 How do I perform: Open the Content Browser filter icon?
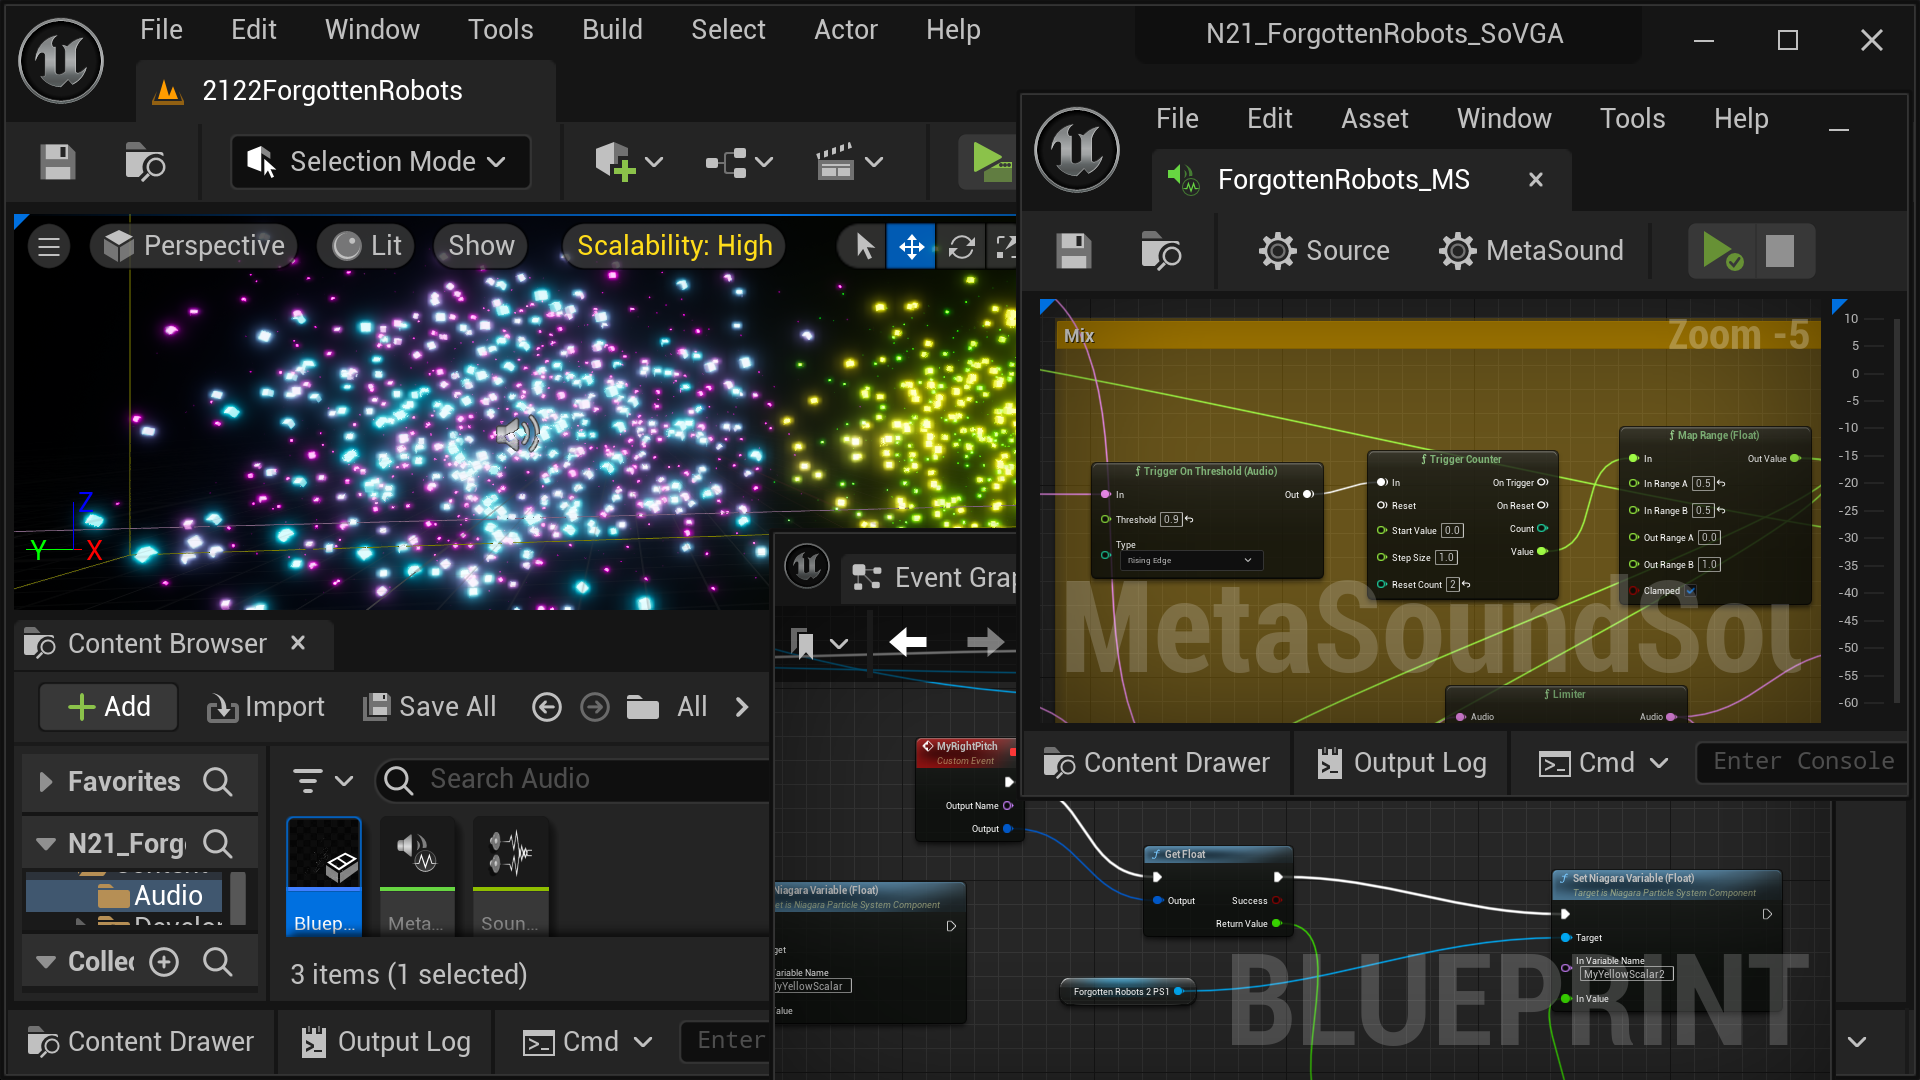pos(308,780)
